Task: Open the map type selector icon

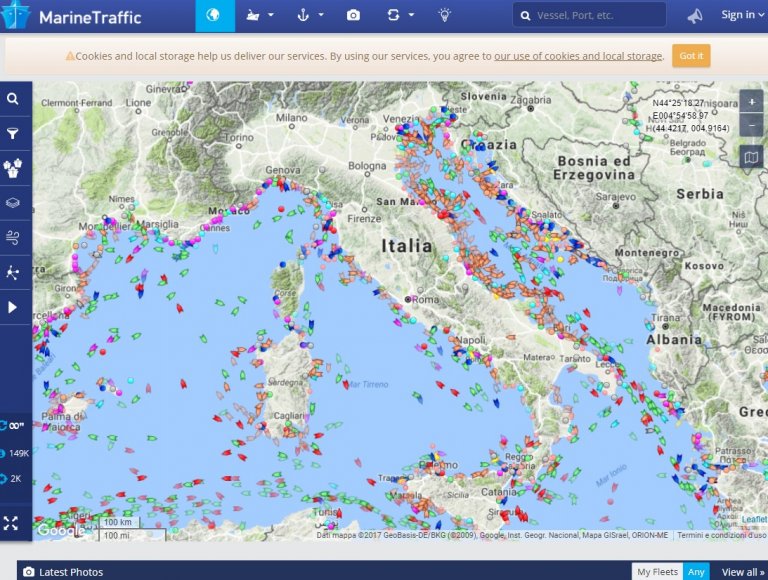Action: 751,157
